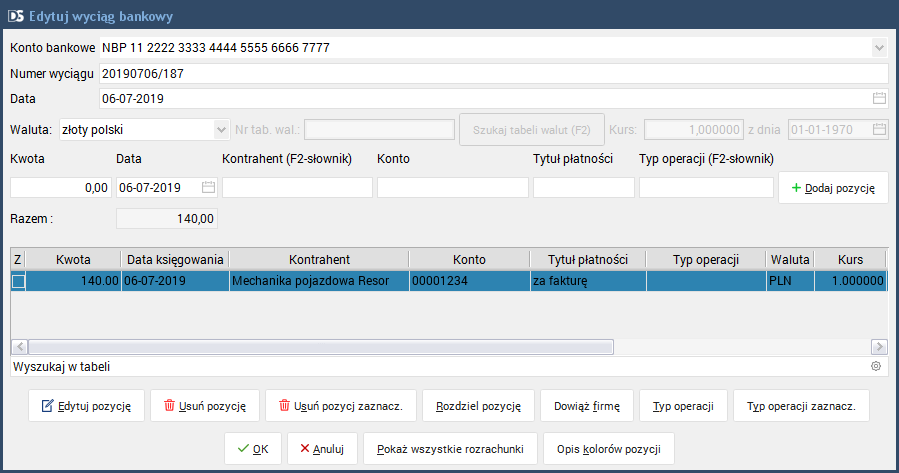Click Typ operacji zaznacz. button
The height and width of the screenshot is (473, 899).
pyautogui.click(x=801, y=406)
